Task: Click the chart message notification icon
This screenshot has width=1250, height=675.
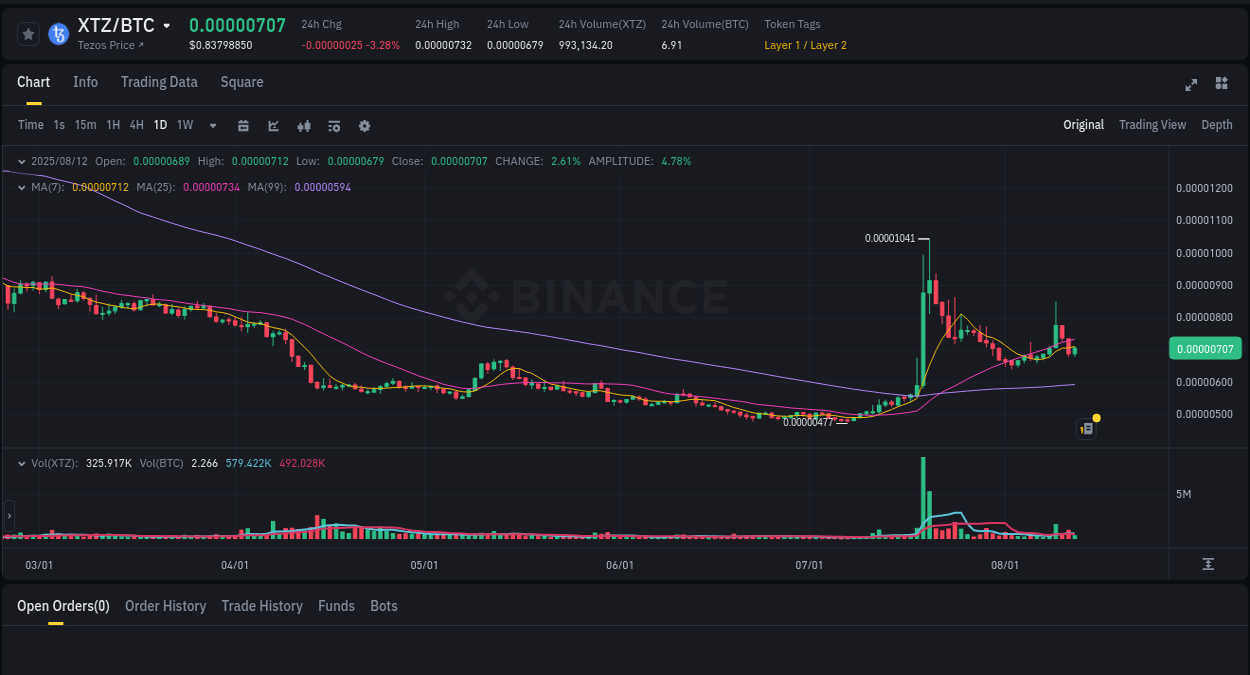Action: tap(1087, 428)
